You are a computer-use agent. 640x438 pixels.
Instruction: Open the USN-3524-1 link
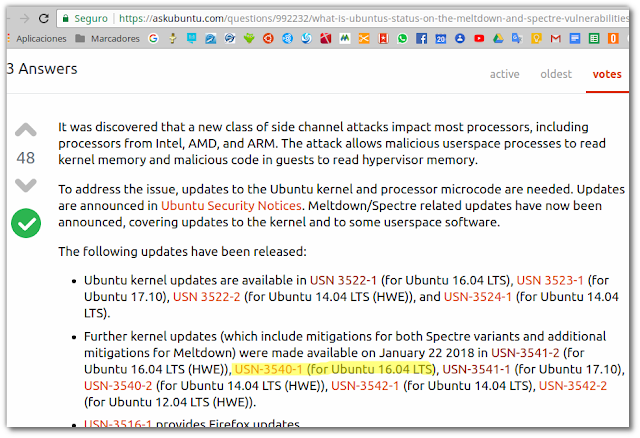pyautogui.click(x=478, y=297)
